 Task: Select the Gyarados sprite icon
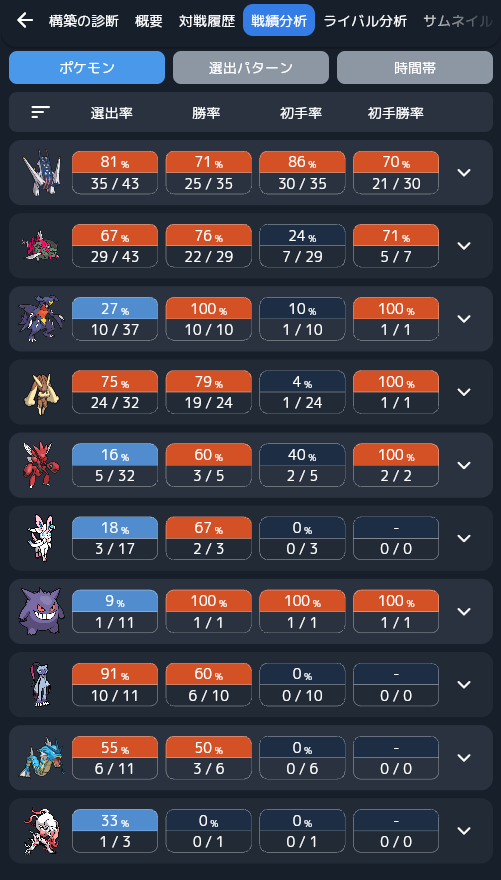point(42,758)
